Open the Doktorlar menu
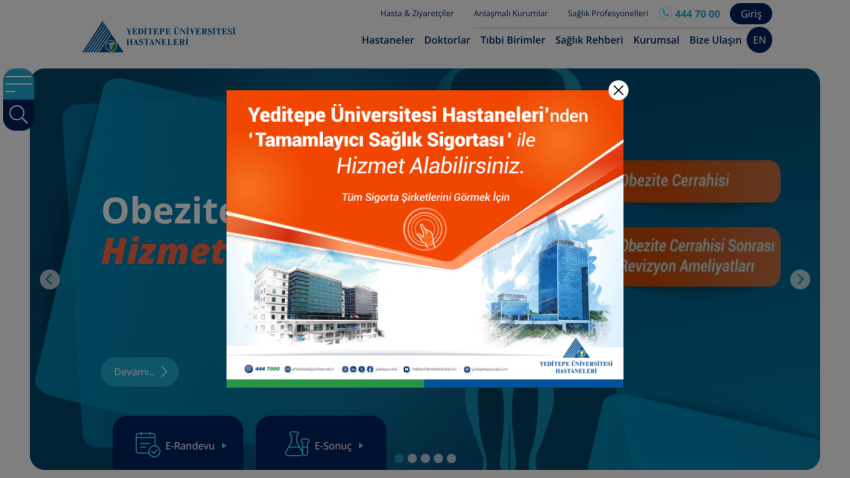 [447, 40]
